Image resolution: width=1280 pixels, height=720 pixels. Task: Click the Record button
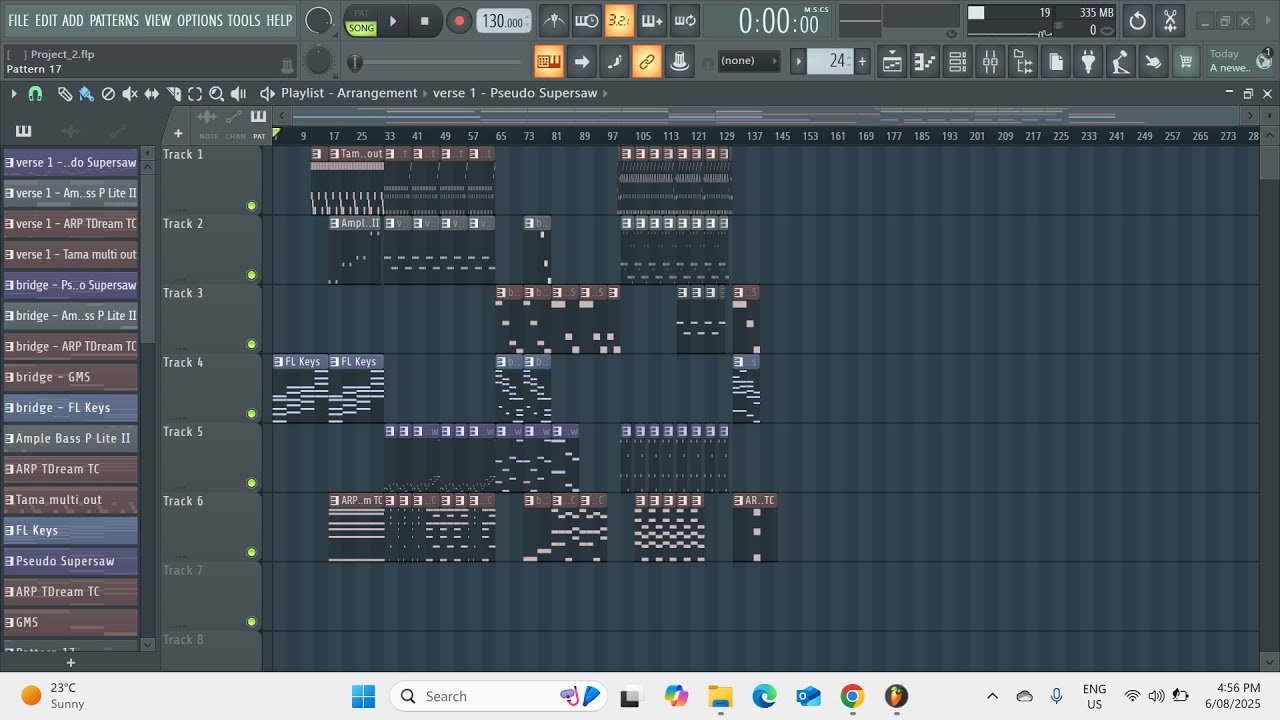pyautogui.click(x=459, y=20)
